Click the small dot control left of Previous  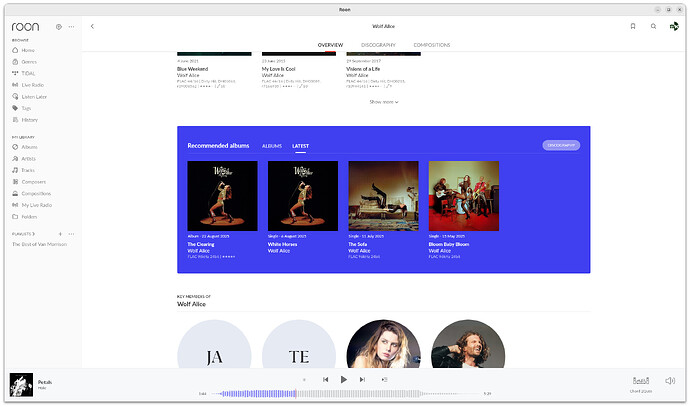[304, 380]
